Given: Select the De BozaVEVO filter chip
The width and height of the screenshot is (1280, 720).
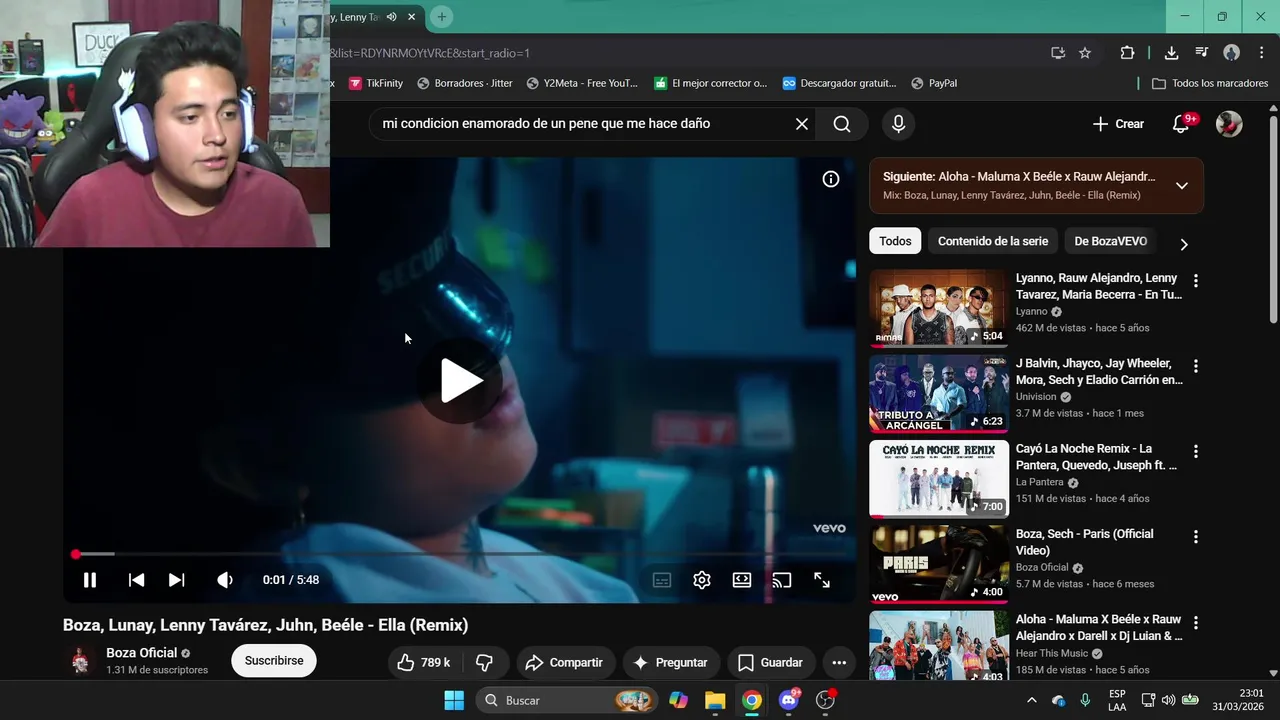Looking at the screenshot, I should 1110,241.
